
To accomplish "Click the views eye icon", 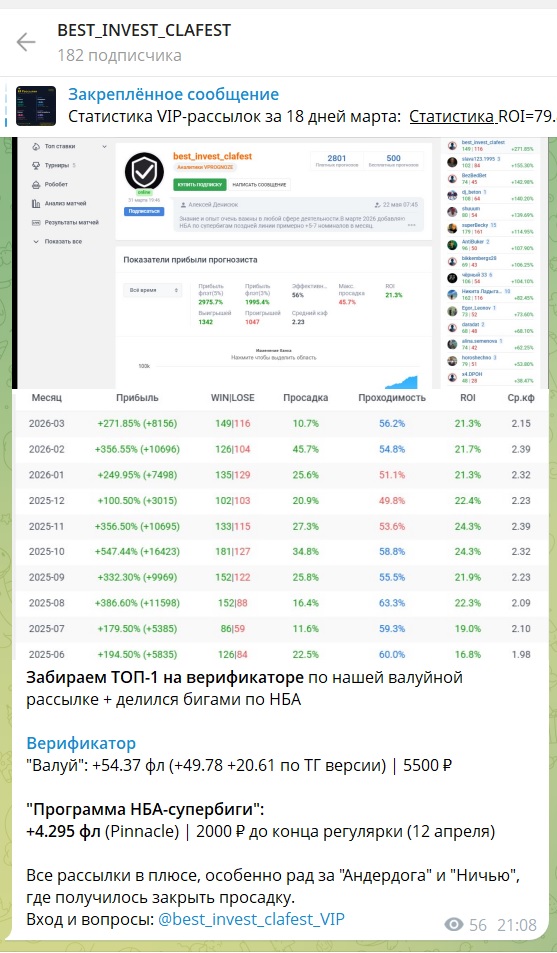I will (x=454, y=924).
